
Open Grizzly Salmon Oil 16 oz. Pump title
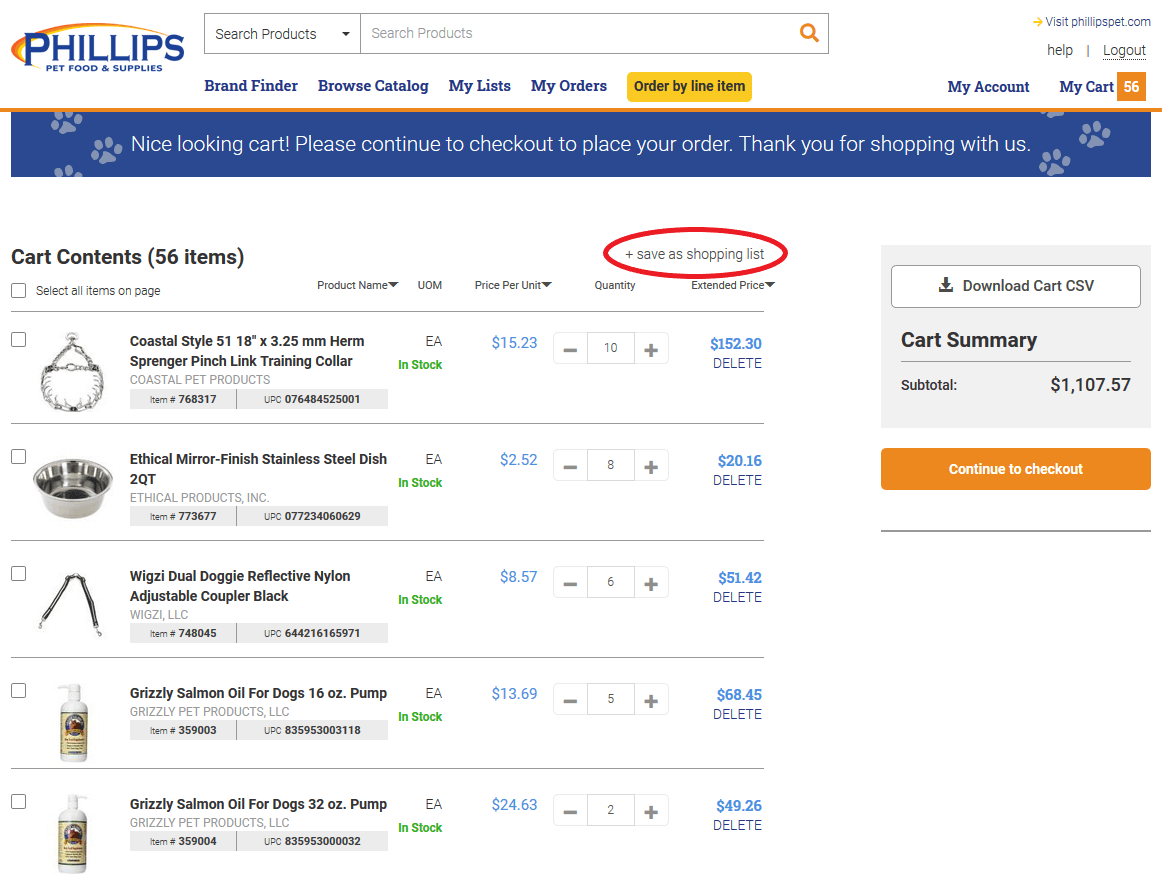pyautogui.click(x=258, y=693)
